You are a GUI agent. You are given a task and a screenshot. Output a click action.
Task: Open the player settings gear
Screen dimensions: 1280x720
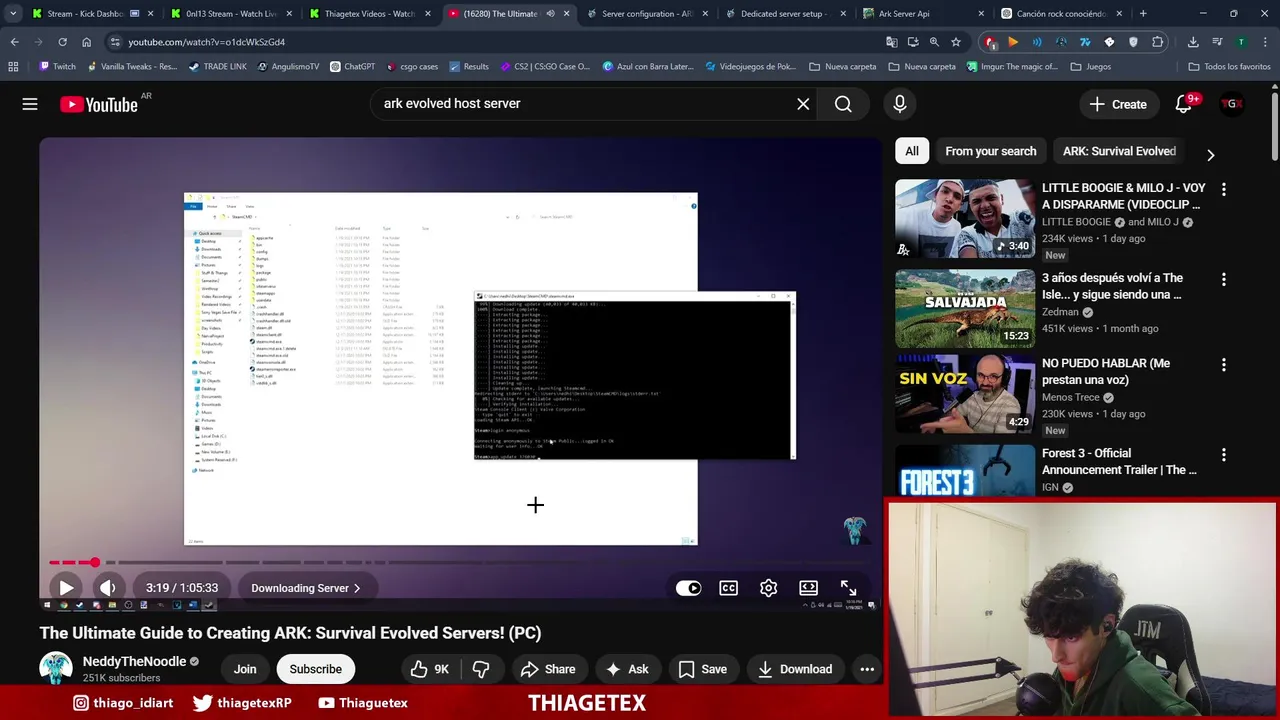click(x=768, y=588)
